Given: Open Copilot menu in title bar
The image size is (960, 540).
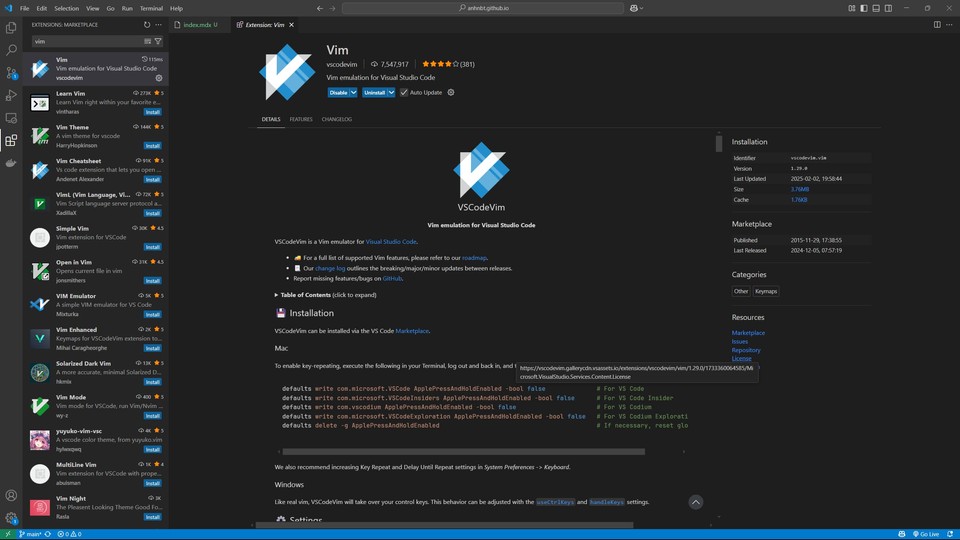Looking at the screenshot, I should [636, 9].
